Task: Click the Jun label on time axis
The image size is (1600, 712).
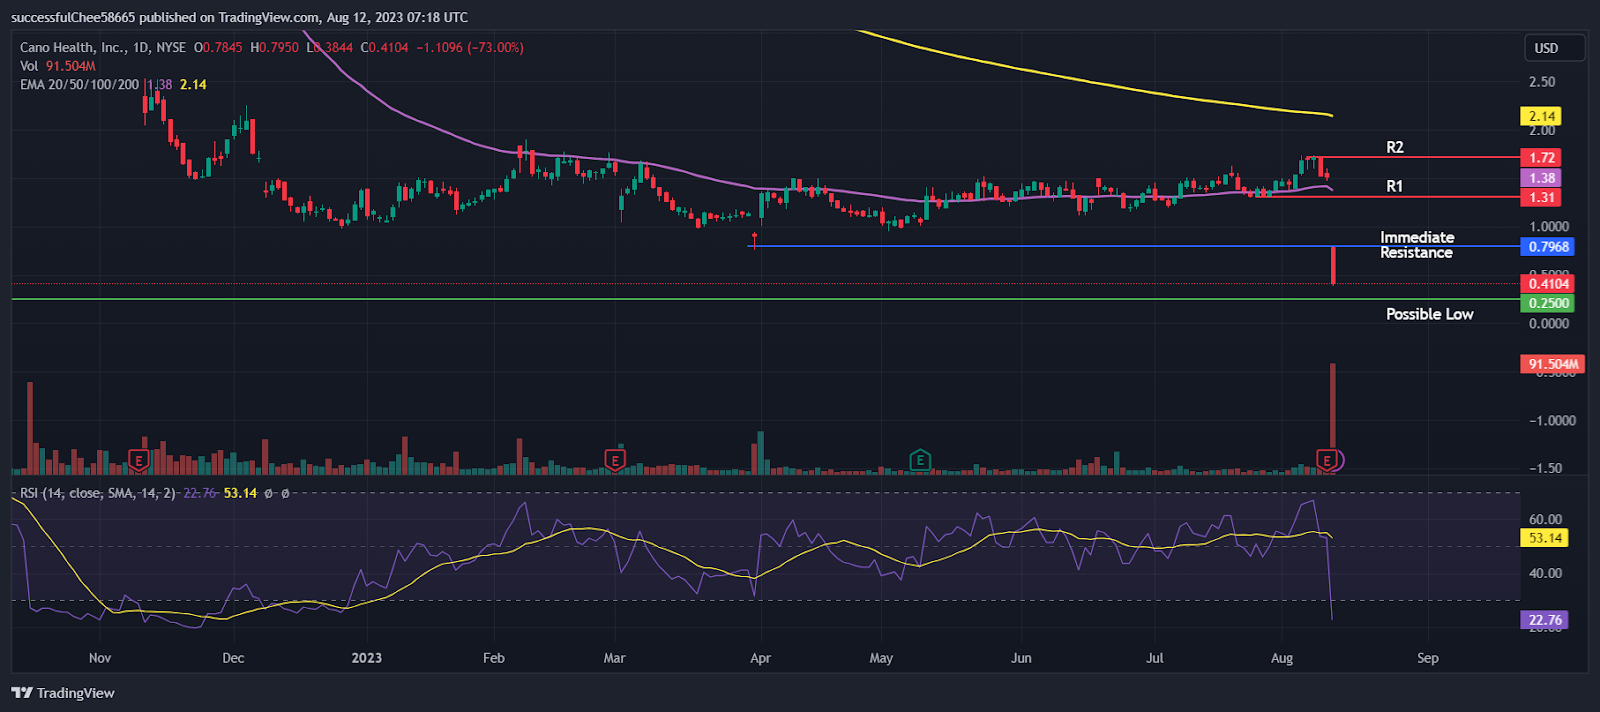Action: coord(1021,658)
